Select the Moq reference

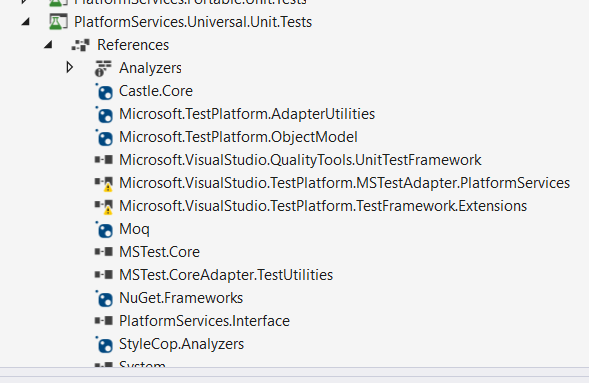click(x=134, y=229)
